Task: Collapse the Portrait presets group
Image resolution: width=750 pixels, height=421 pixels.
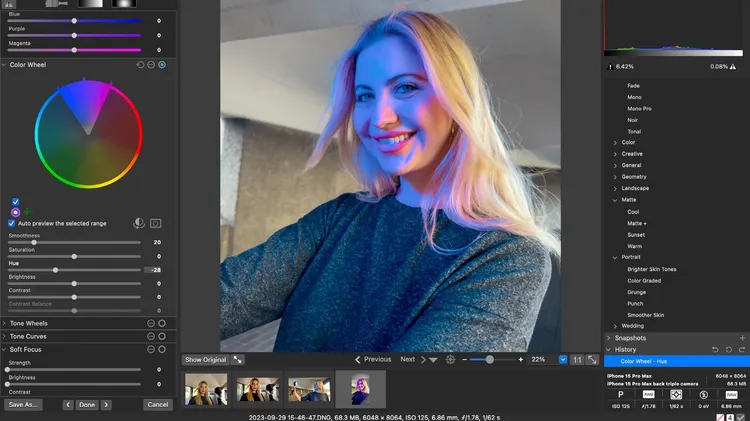Action: [x=615, y=257]
